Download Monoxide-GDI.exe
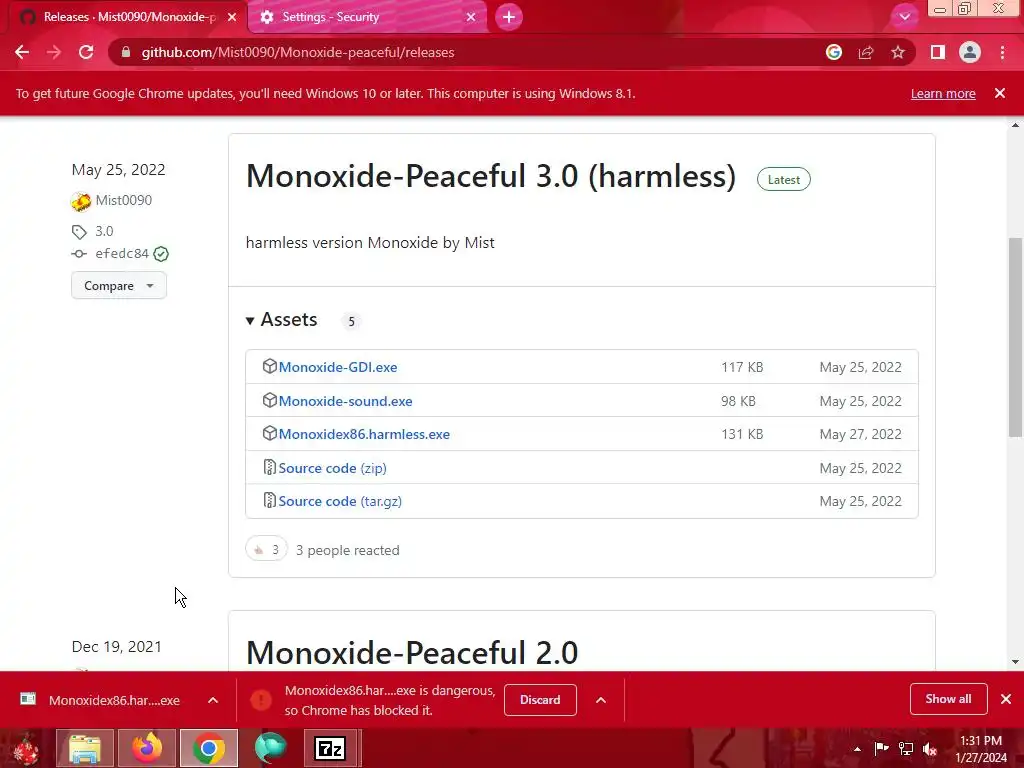 coord(338,367)
